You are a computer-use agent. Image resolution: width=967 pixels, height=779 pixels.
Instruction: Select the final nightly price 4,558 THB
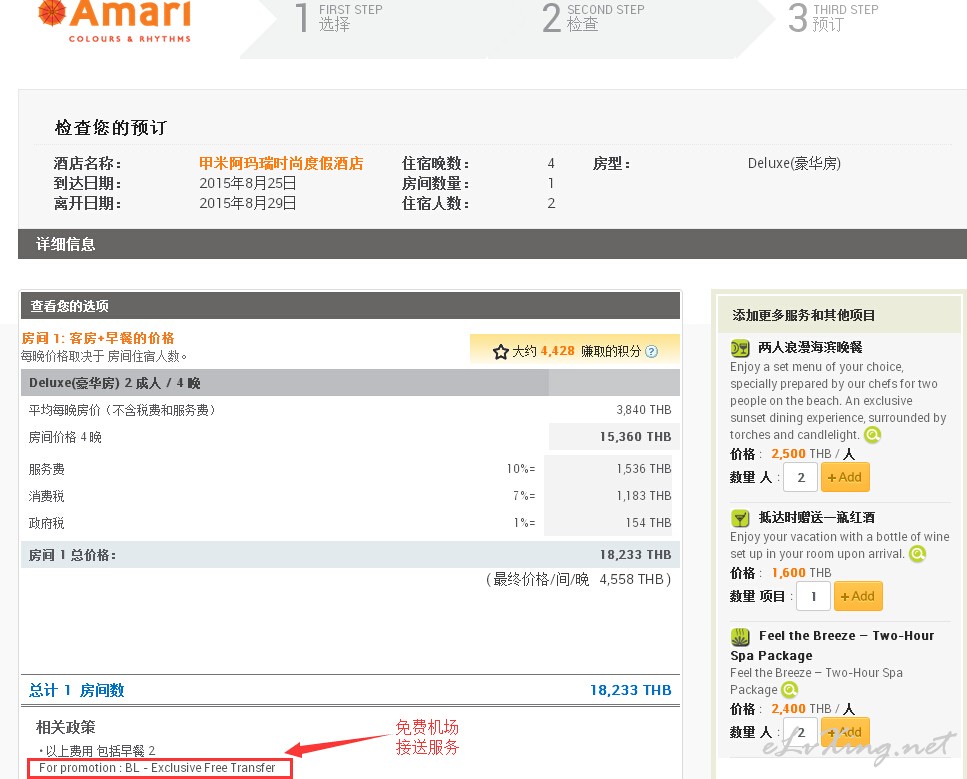(x=632, y=580)
